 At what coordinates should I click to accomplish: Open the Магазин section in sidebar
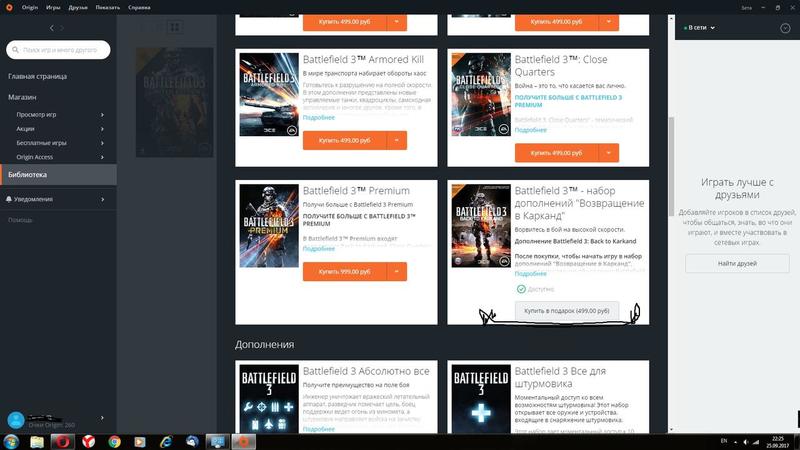22,97
